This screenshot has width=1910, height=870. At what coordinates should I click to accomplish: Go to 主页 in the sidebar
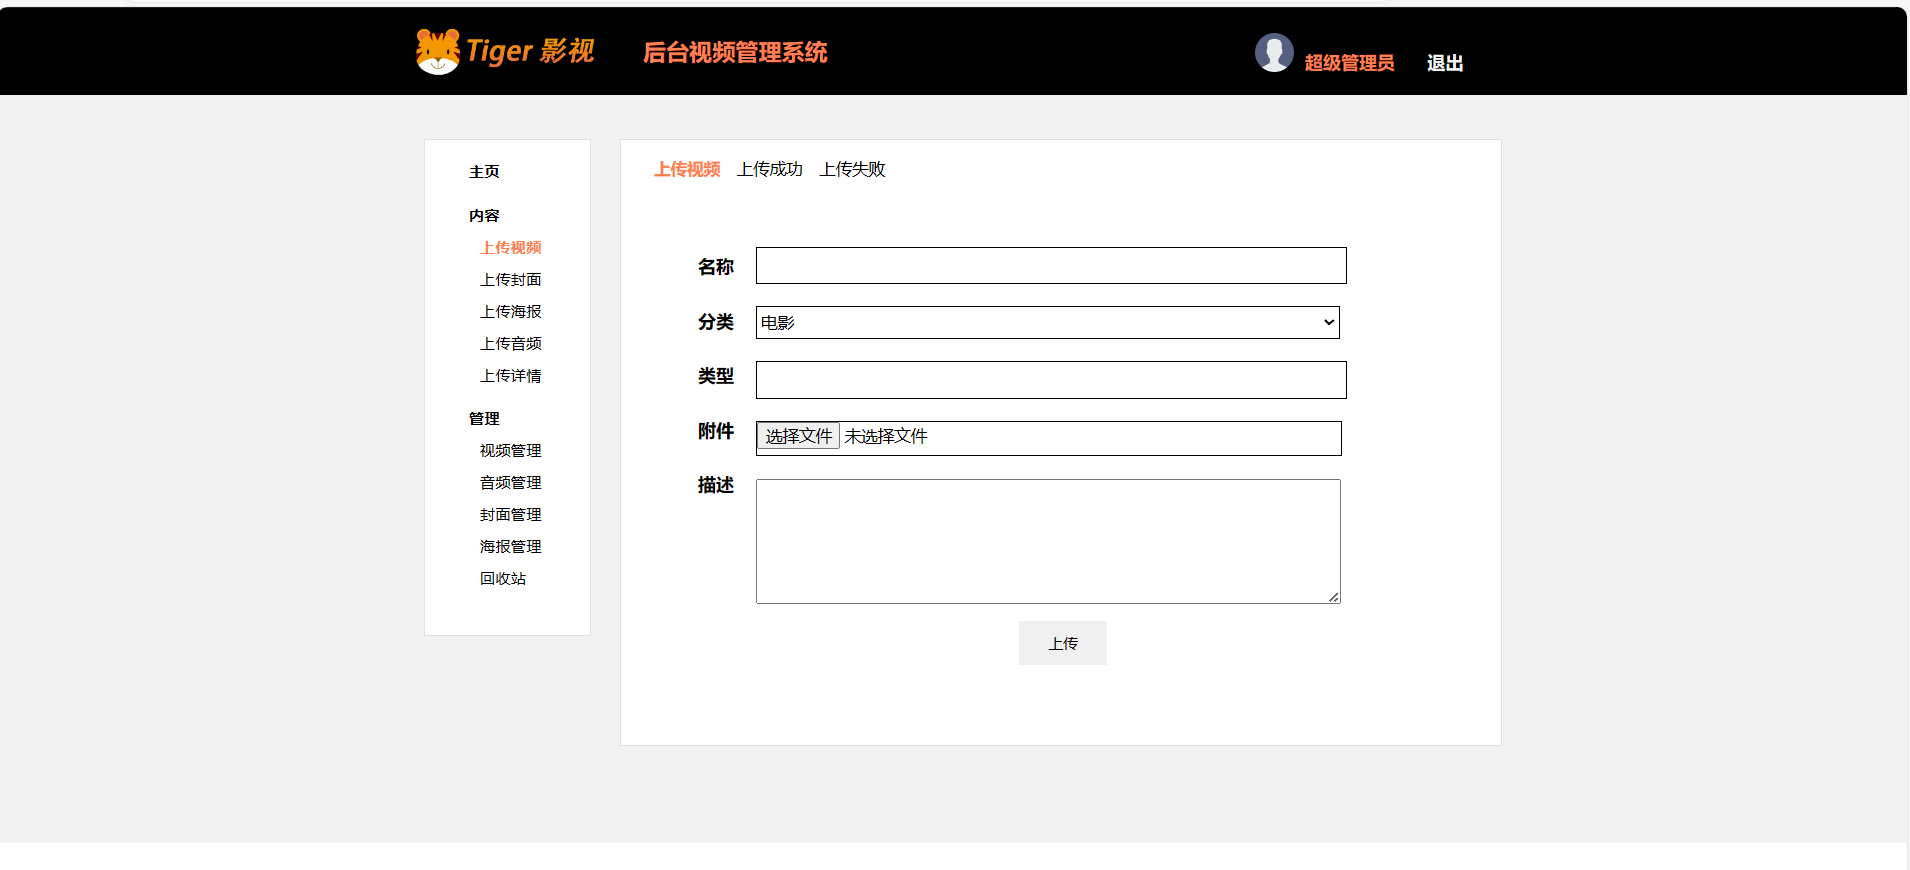484,172
